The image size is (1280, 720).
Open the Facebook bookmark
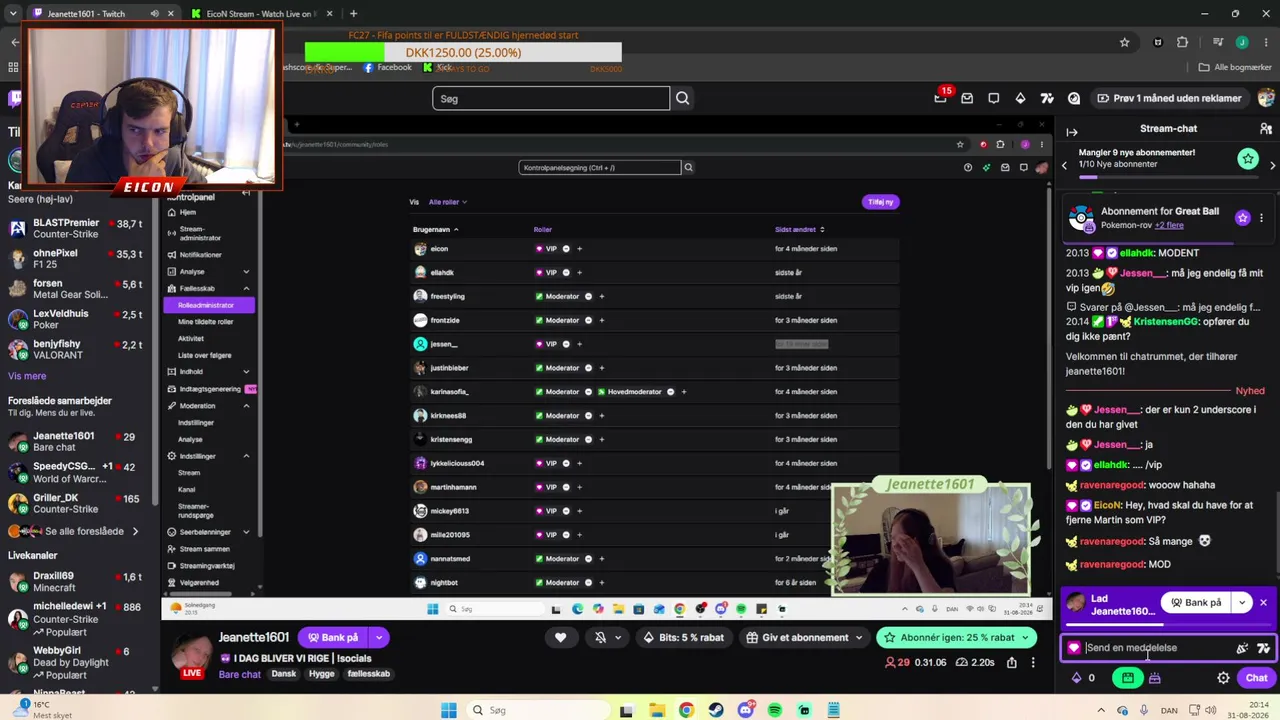tap(387, 67)
